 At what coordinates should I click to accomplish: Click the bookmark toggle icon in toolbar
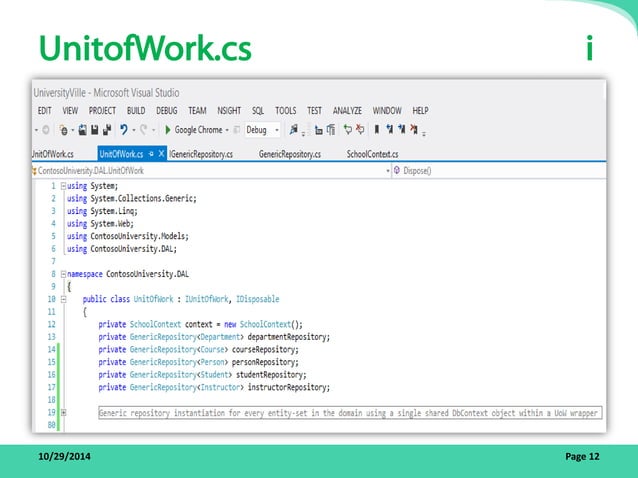(378, 130)
